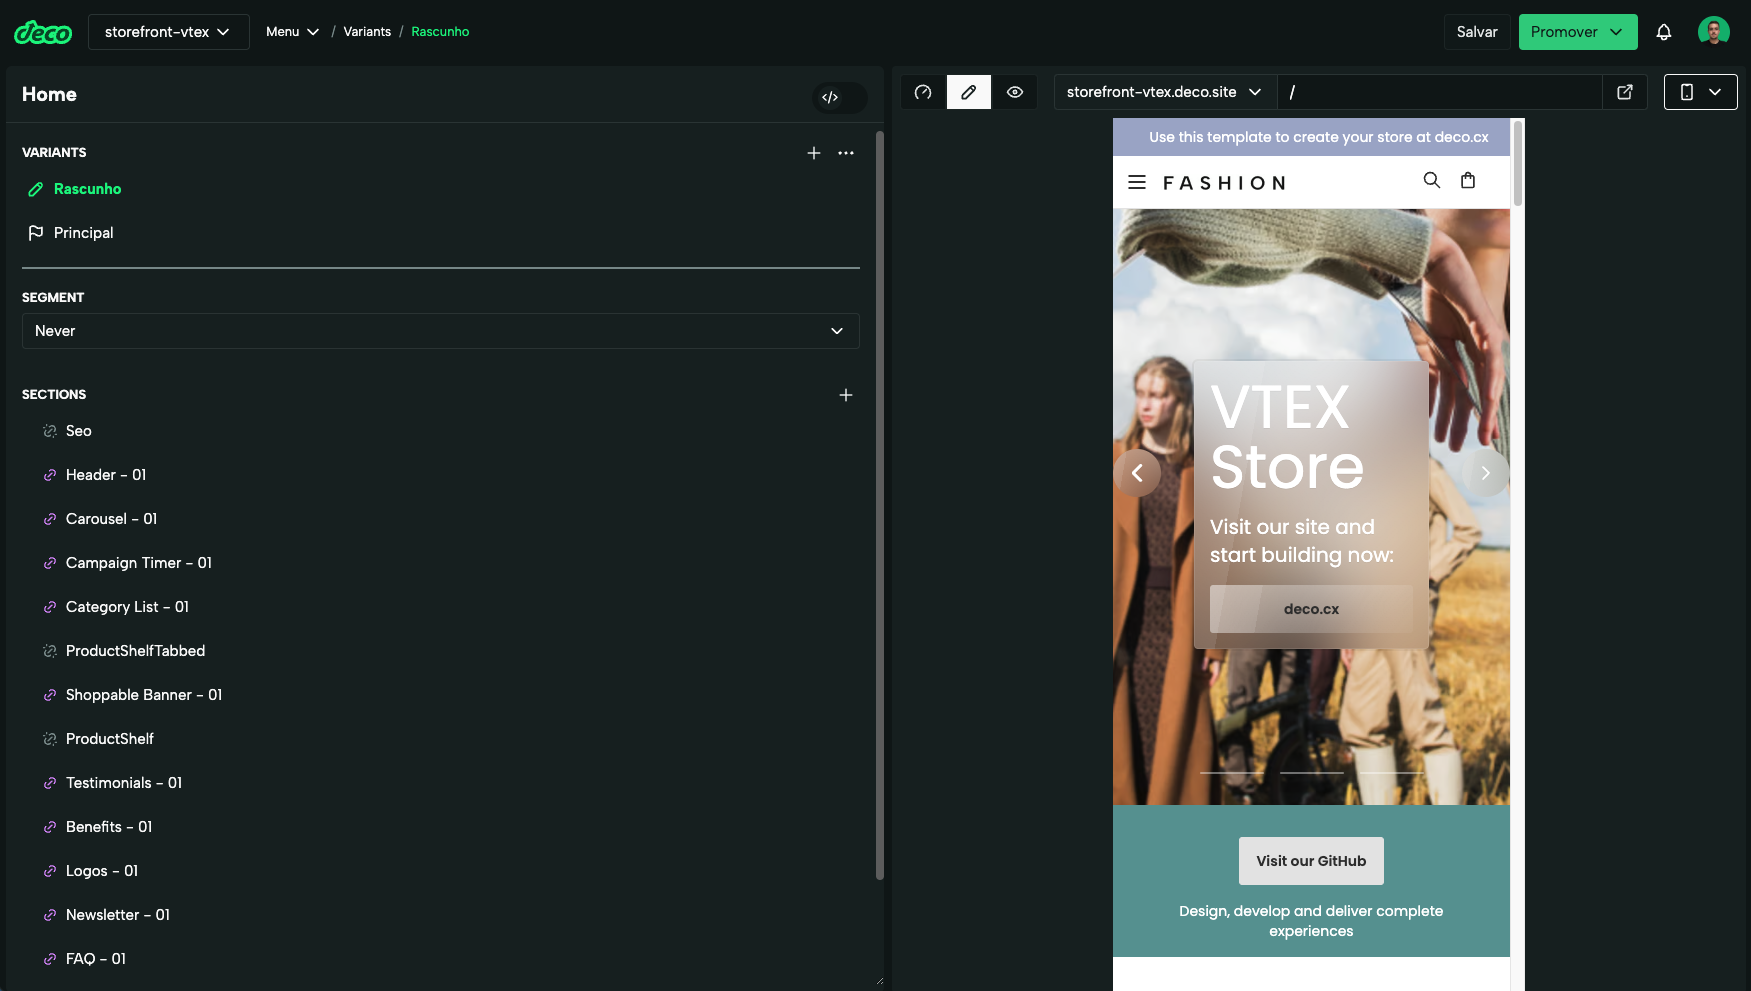Image resolution: width=1751 pixels, height=991 pixels.
Task: Add a new variant with plus icon
Action: pos(814,153)
